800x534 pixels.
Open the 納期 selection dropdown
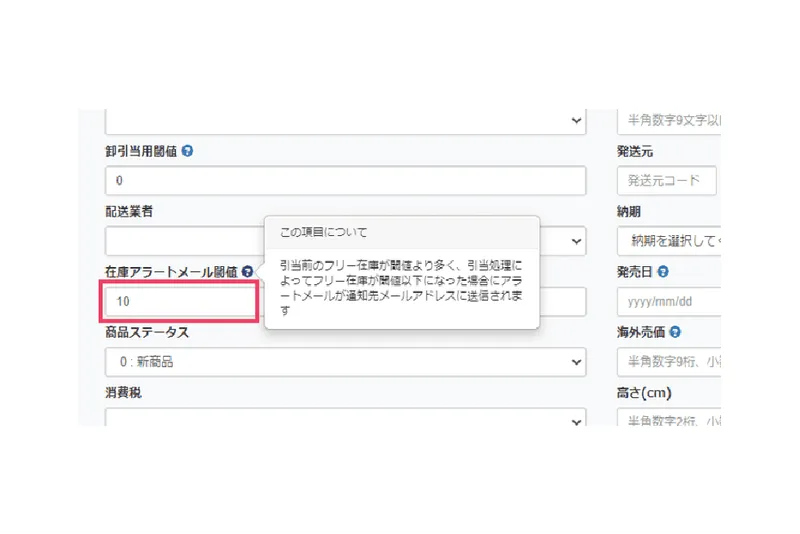point(669,241)
